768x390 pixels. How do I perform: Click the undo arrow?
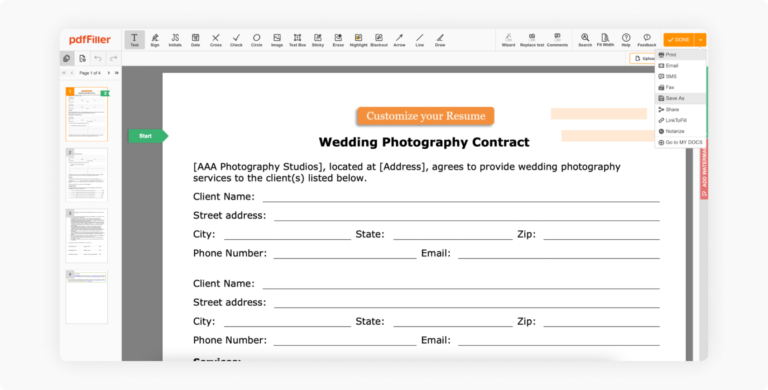pos(98,59)
